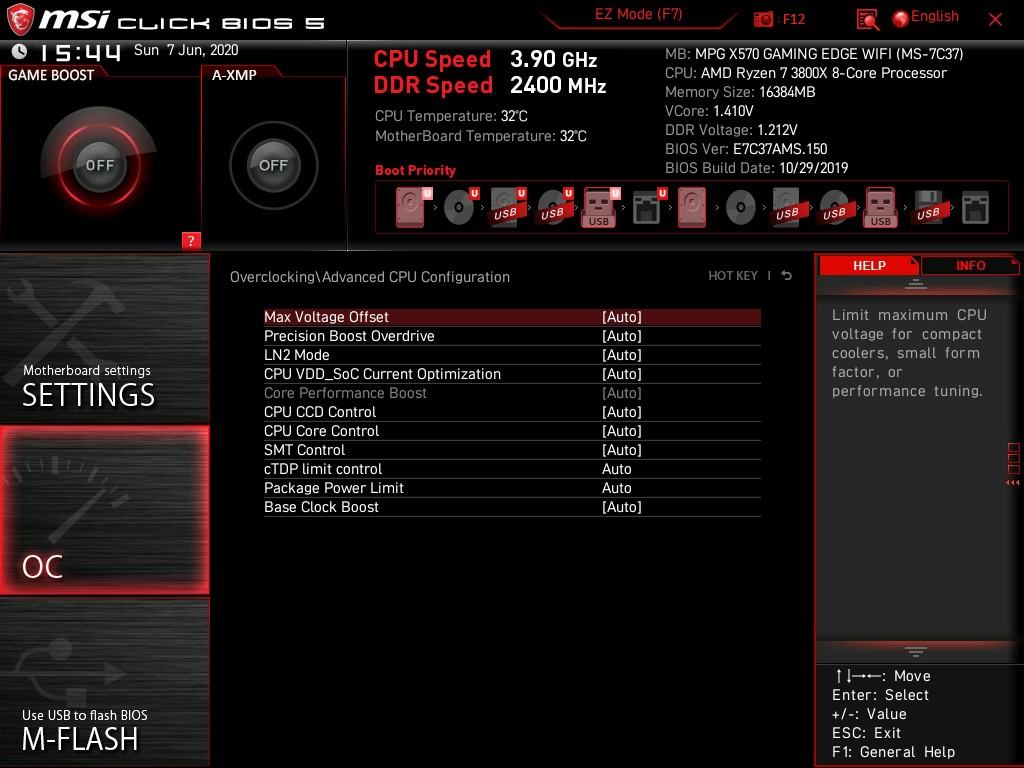Image resolution: width=1024 pixels, height=768 pixels.
Task: Select the legacy USB hard disk boot icon
Action: [x=788, y=207]
